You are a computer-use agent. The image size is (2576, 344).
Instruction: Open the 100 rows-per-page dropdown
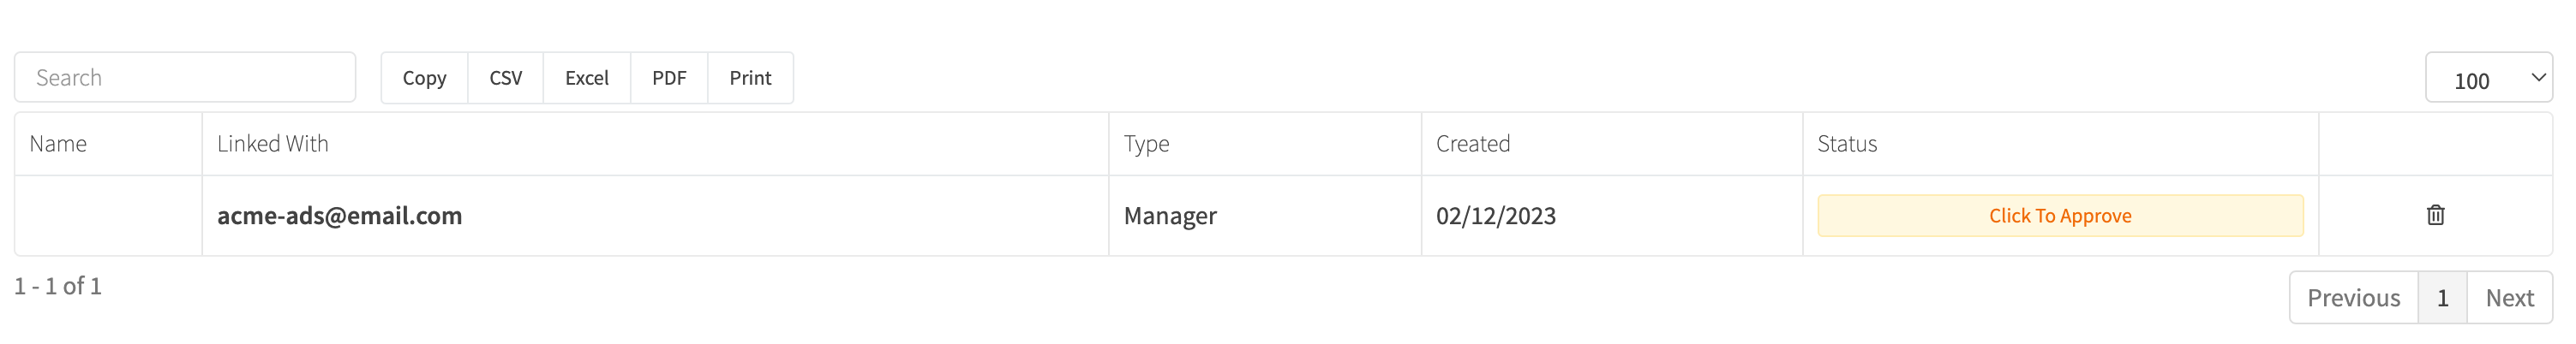pos(2488,79)
